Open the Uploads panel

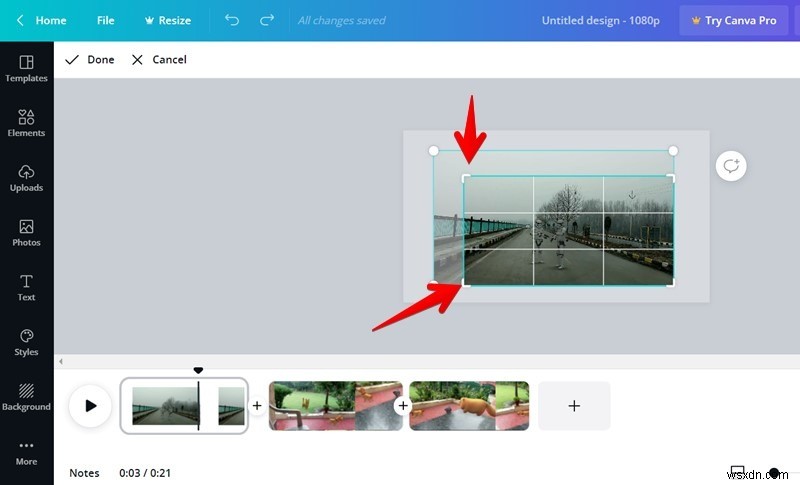click(x=26, y=178)
